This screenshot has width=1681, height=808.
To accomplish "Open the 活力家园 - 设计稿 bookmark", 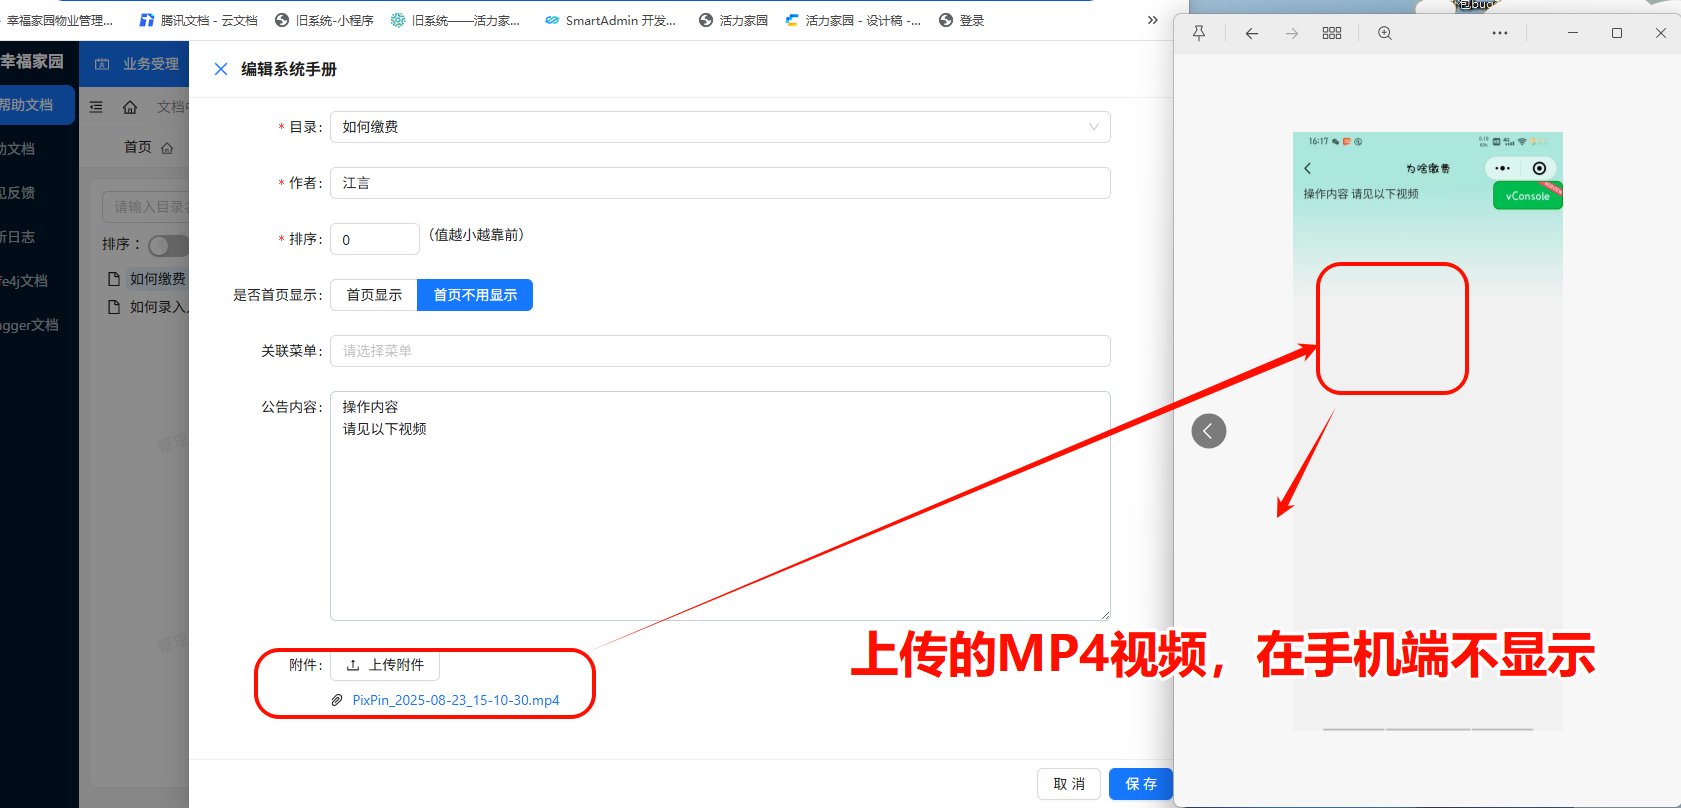I will (x=853, y=20).
